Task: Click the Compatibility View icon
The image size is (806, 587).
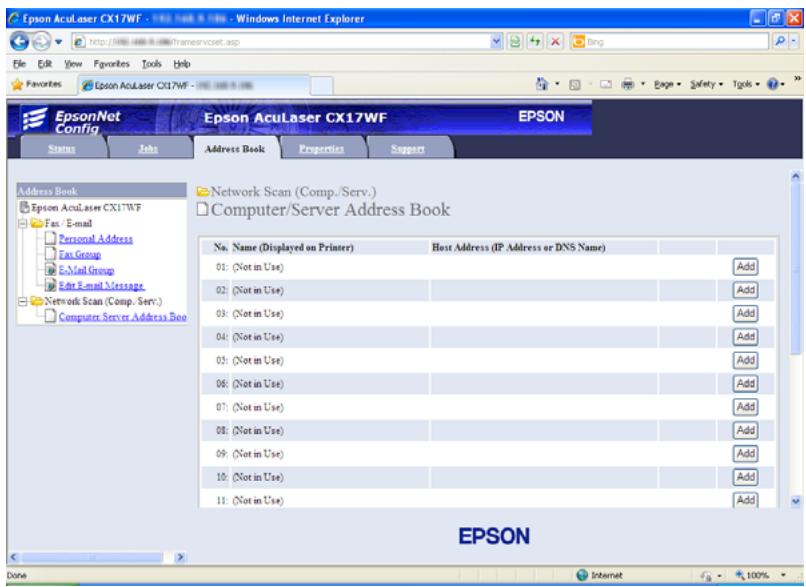Action: click(x=515, y=42)
